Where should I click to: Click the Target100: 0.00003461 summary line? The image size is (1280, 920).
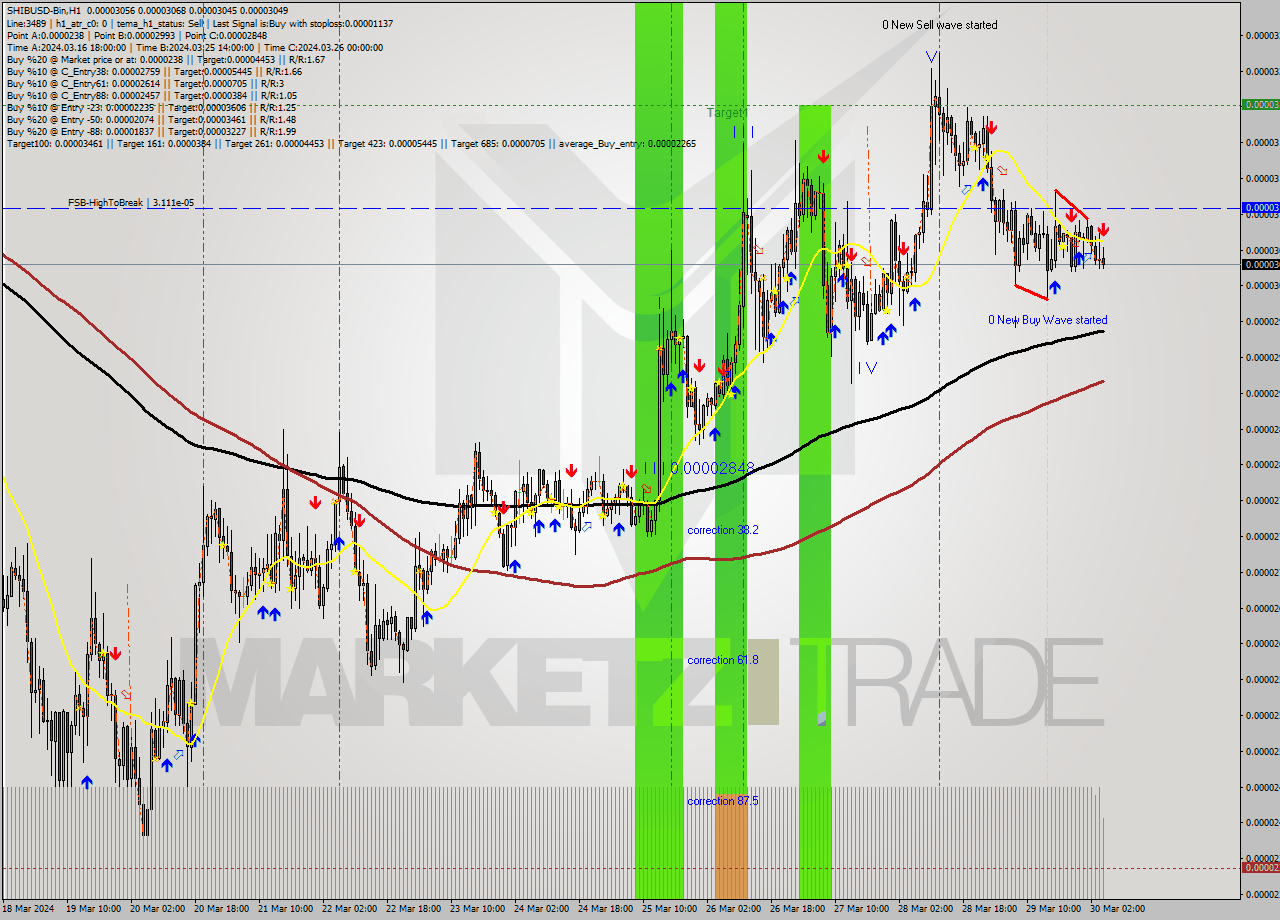[351, 143]
